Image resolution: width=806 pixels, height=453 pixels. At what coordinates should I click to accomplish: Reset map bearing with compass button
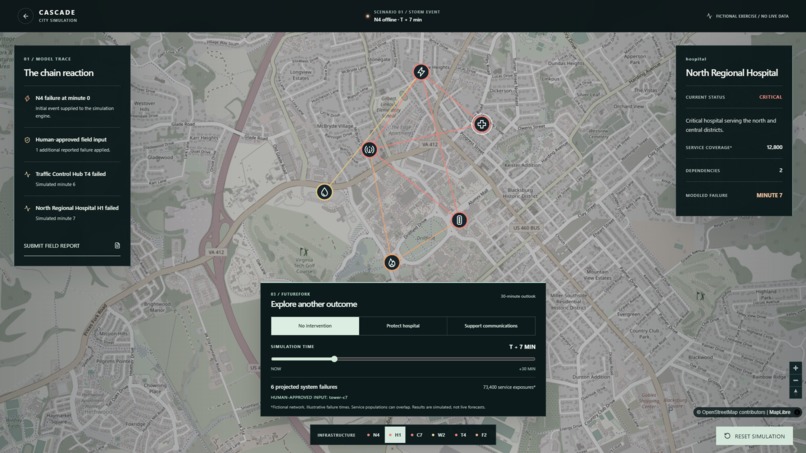tap(795, 392)
